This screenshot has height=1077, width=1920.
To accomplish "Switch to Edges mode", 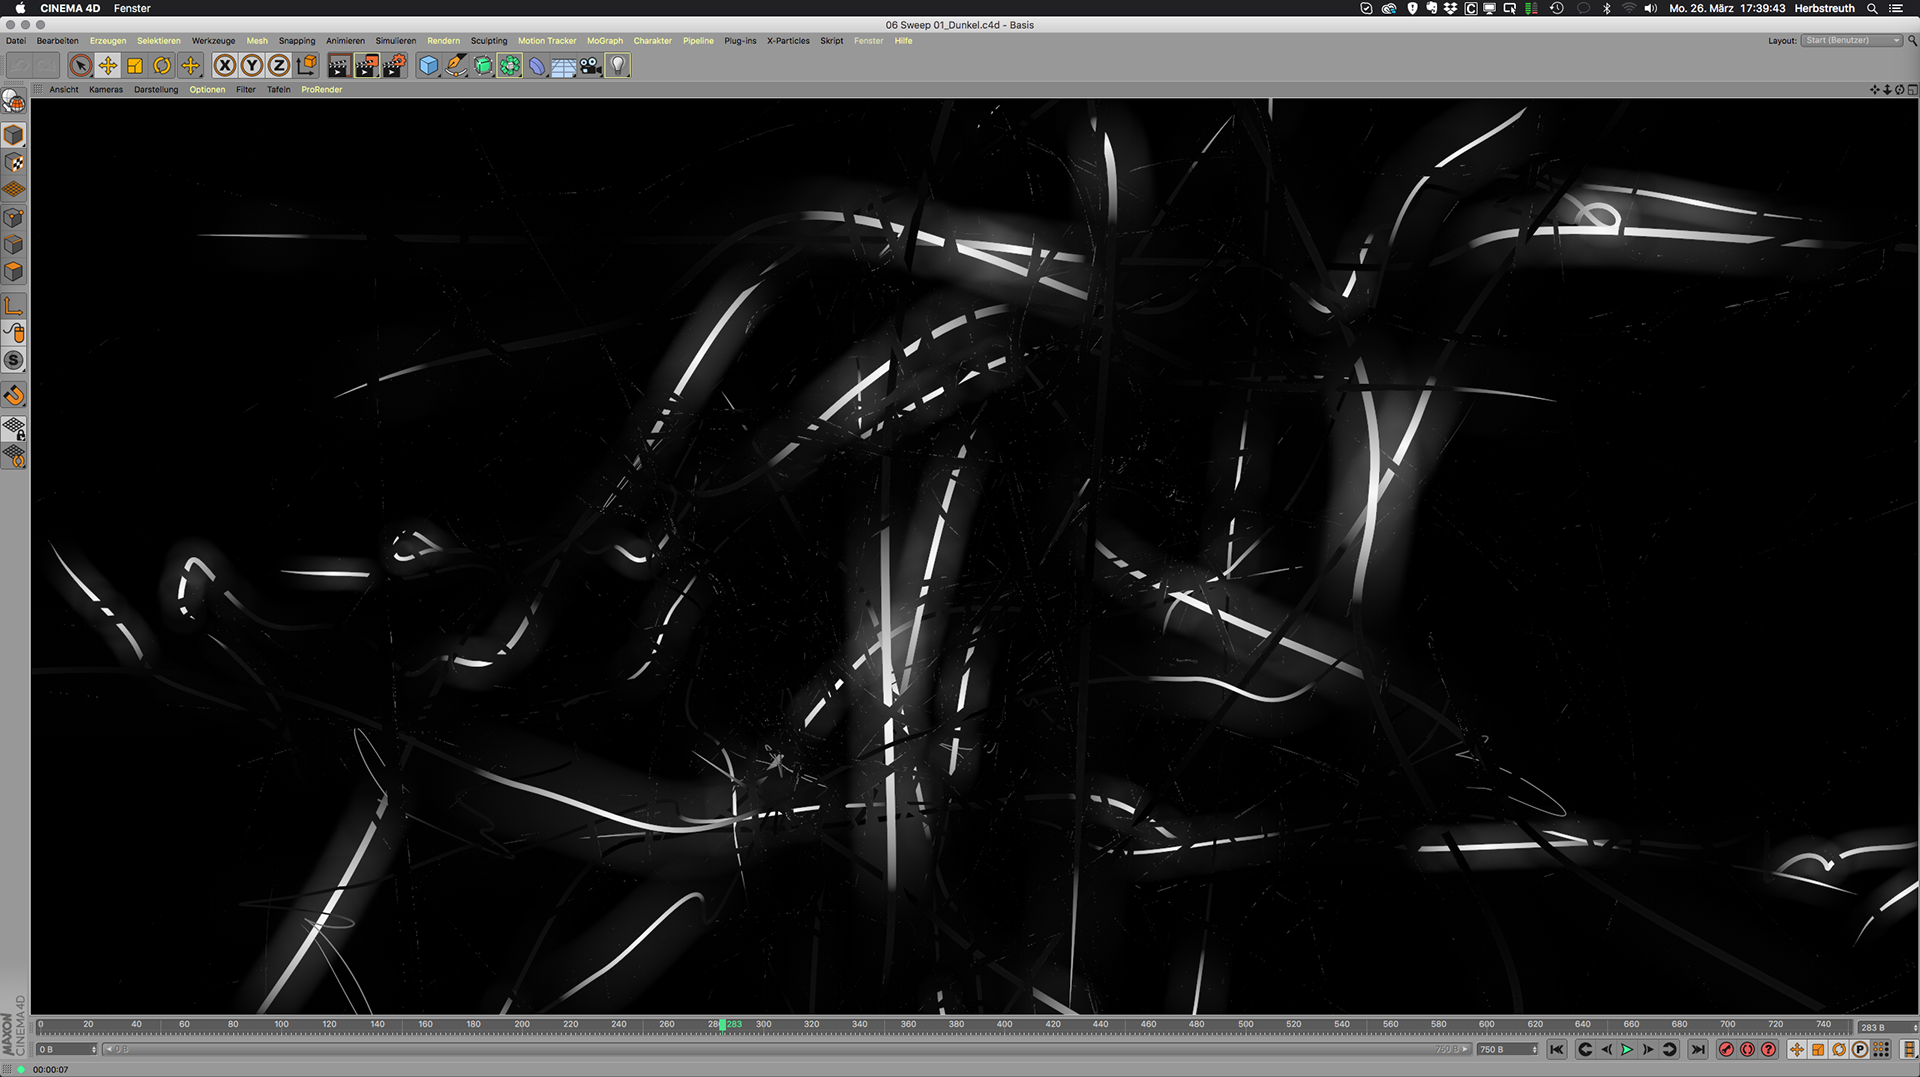I will 14,244.
